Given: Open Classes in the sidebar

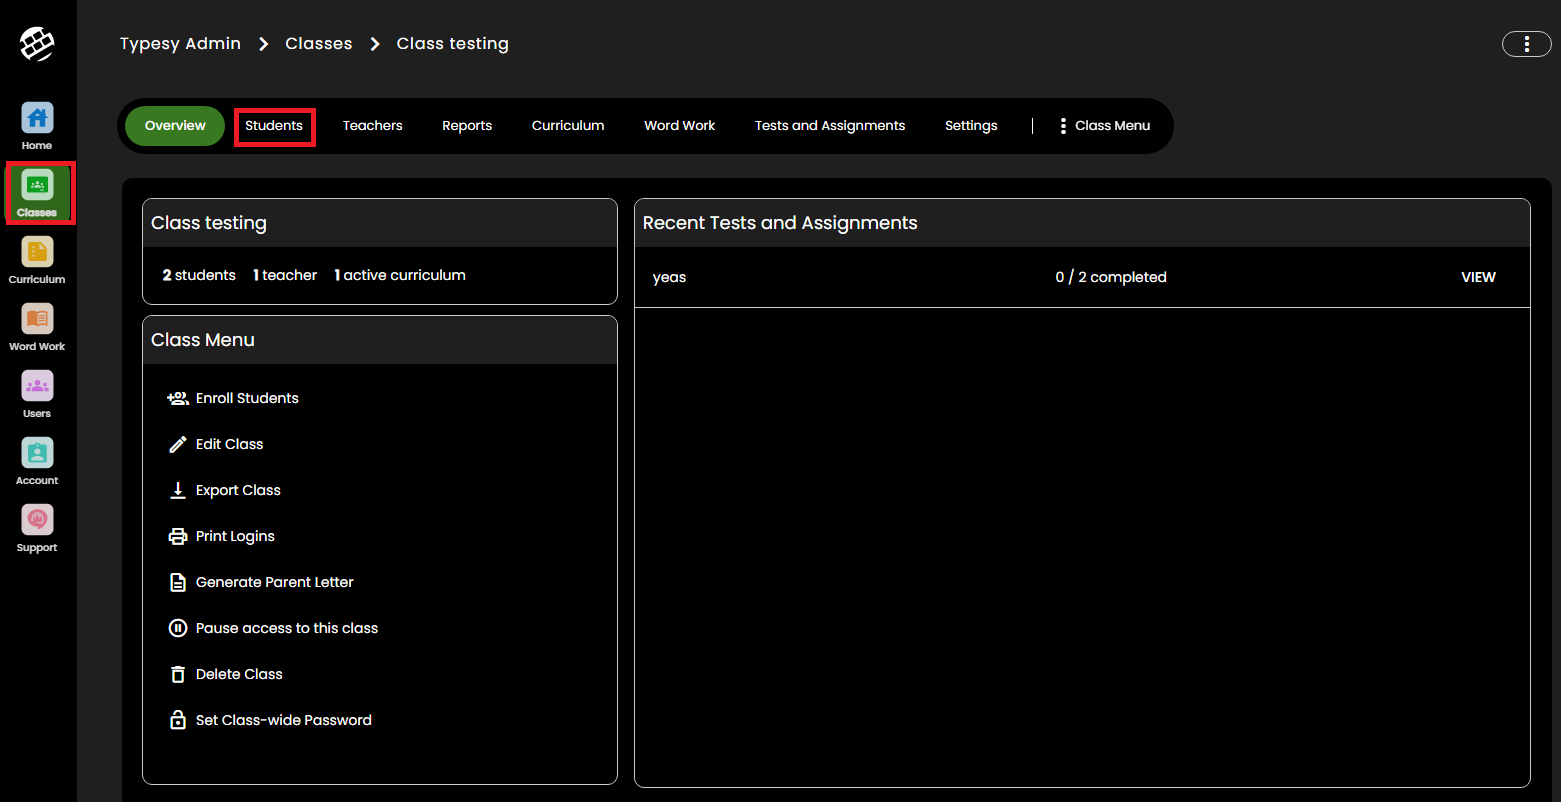Looking at the screenshot, I should (x=37, y=193).
